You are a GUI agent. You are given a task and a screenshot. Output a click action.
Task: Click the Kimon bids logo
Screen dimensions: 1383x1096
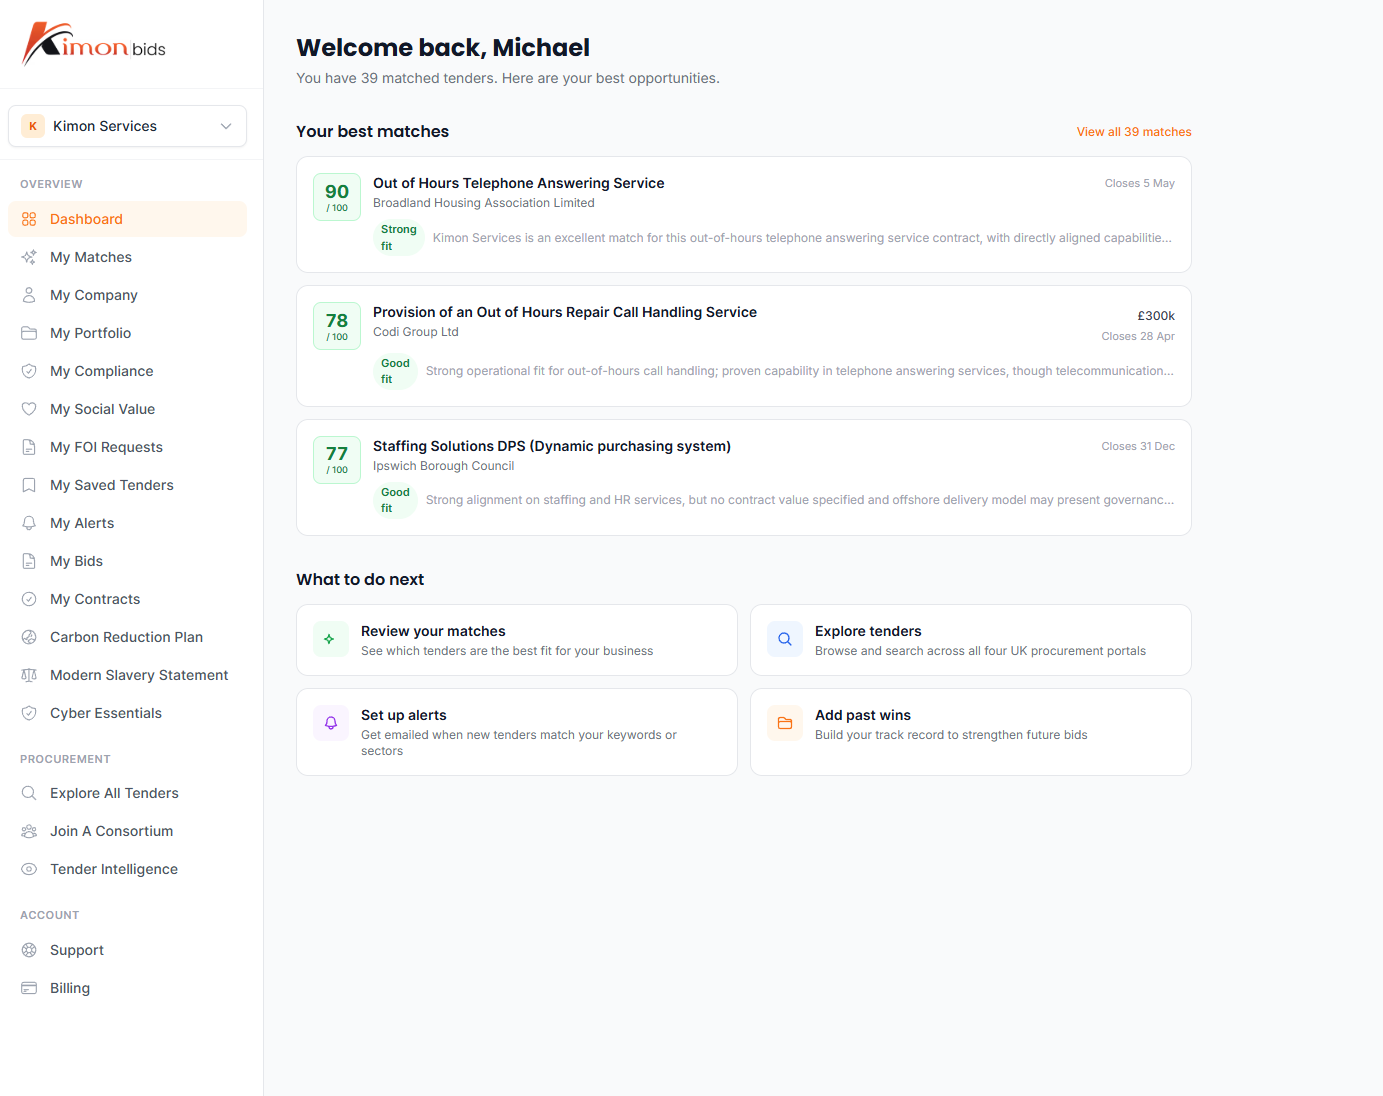94,45
